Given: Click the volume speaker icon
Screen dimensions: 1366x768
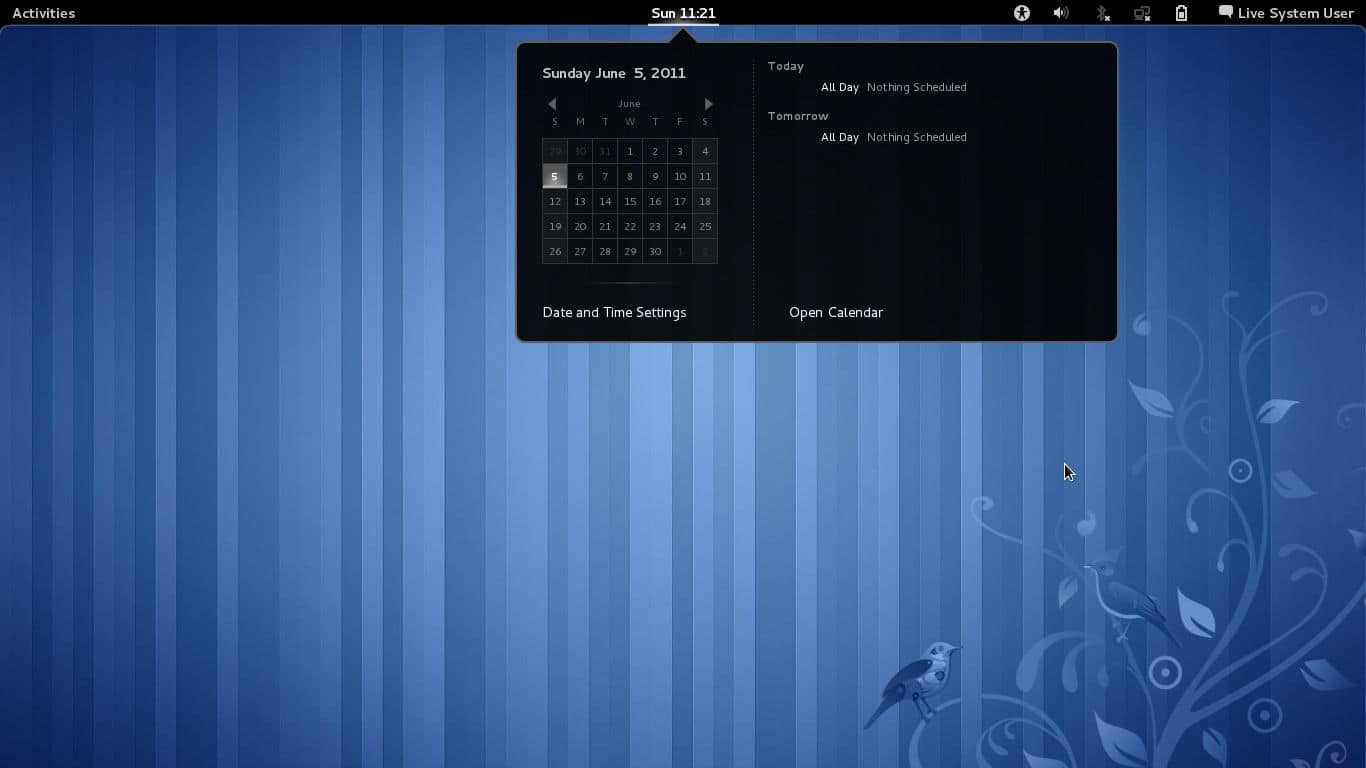Looking at the screenshot, I should click(x=1061, y=13).
